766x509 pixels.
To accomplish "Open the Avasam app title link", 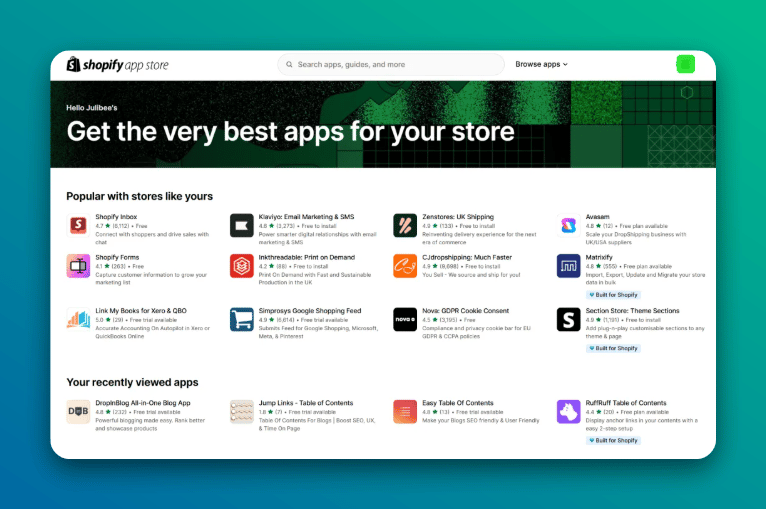I will tap(597, 216).
